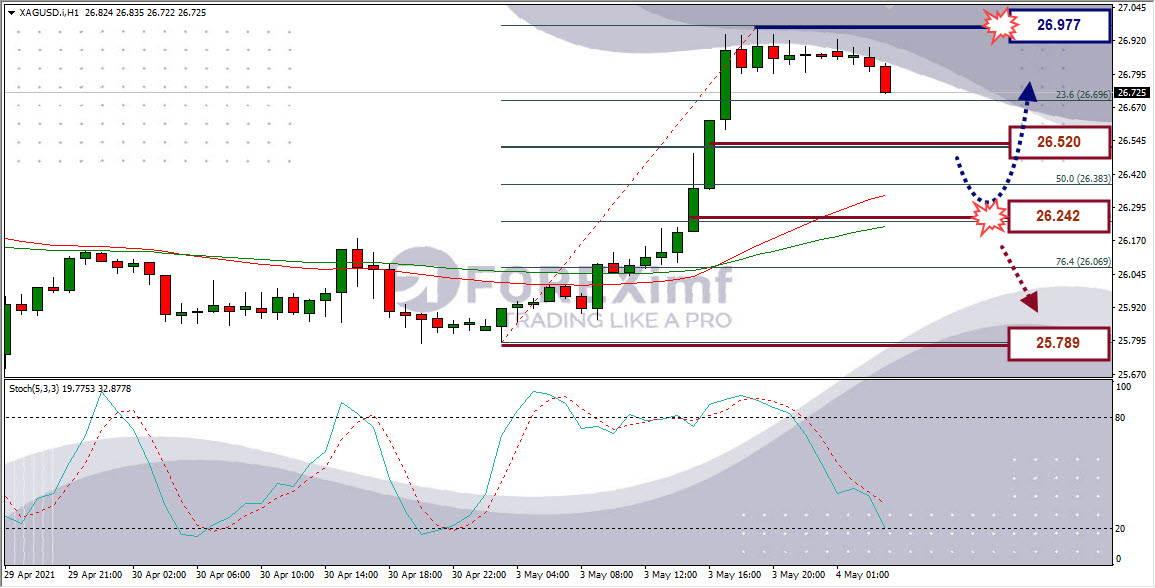Image resolution: width=1155 pixels, height=588 pixels.
Task: Click the 25.670 price axis label
Action: pyautogui.click(x=1131, y=374)
